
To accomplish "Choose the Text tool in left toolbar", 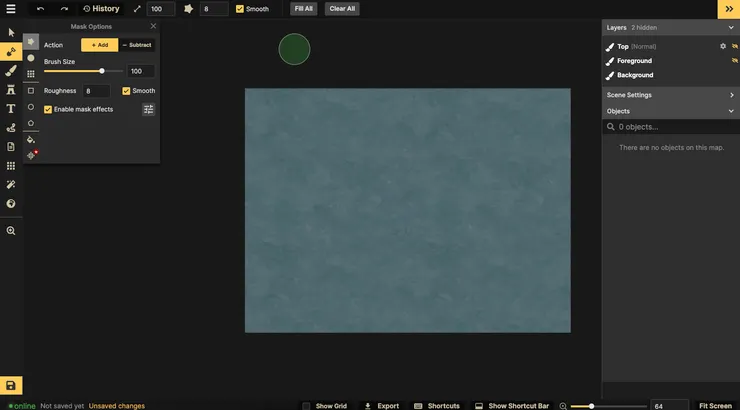I will click(11, 108).
